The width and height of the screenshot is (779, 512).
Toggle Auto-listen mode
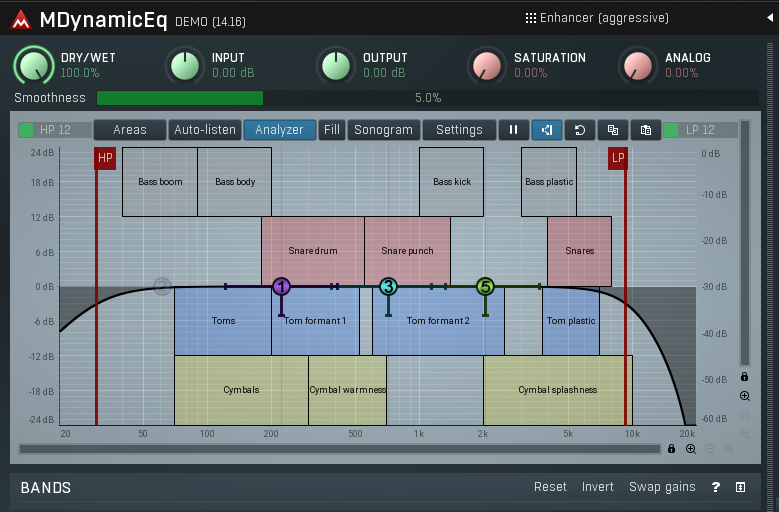pos(205,130)
